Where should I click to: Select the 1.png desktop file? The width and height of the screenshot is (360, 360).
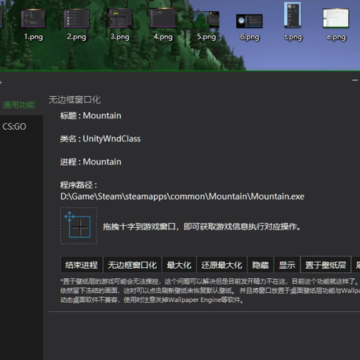(x=33, y=25)
